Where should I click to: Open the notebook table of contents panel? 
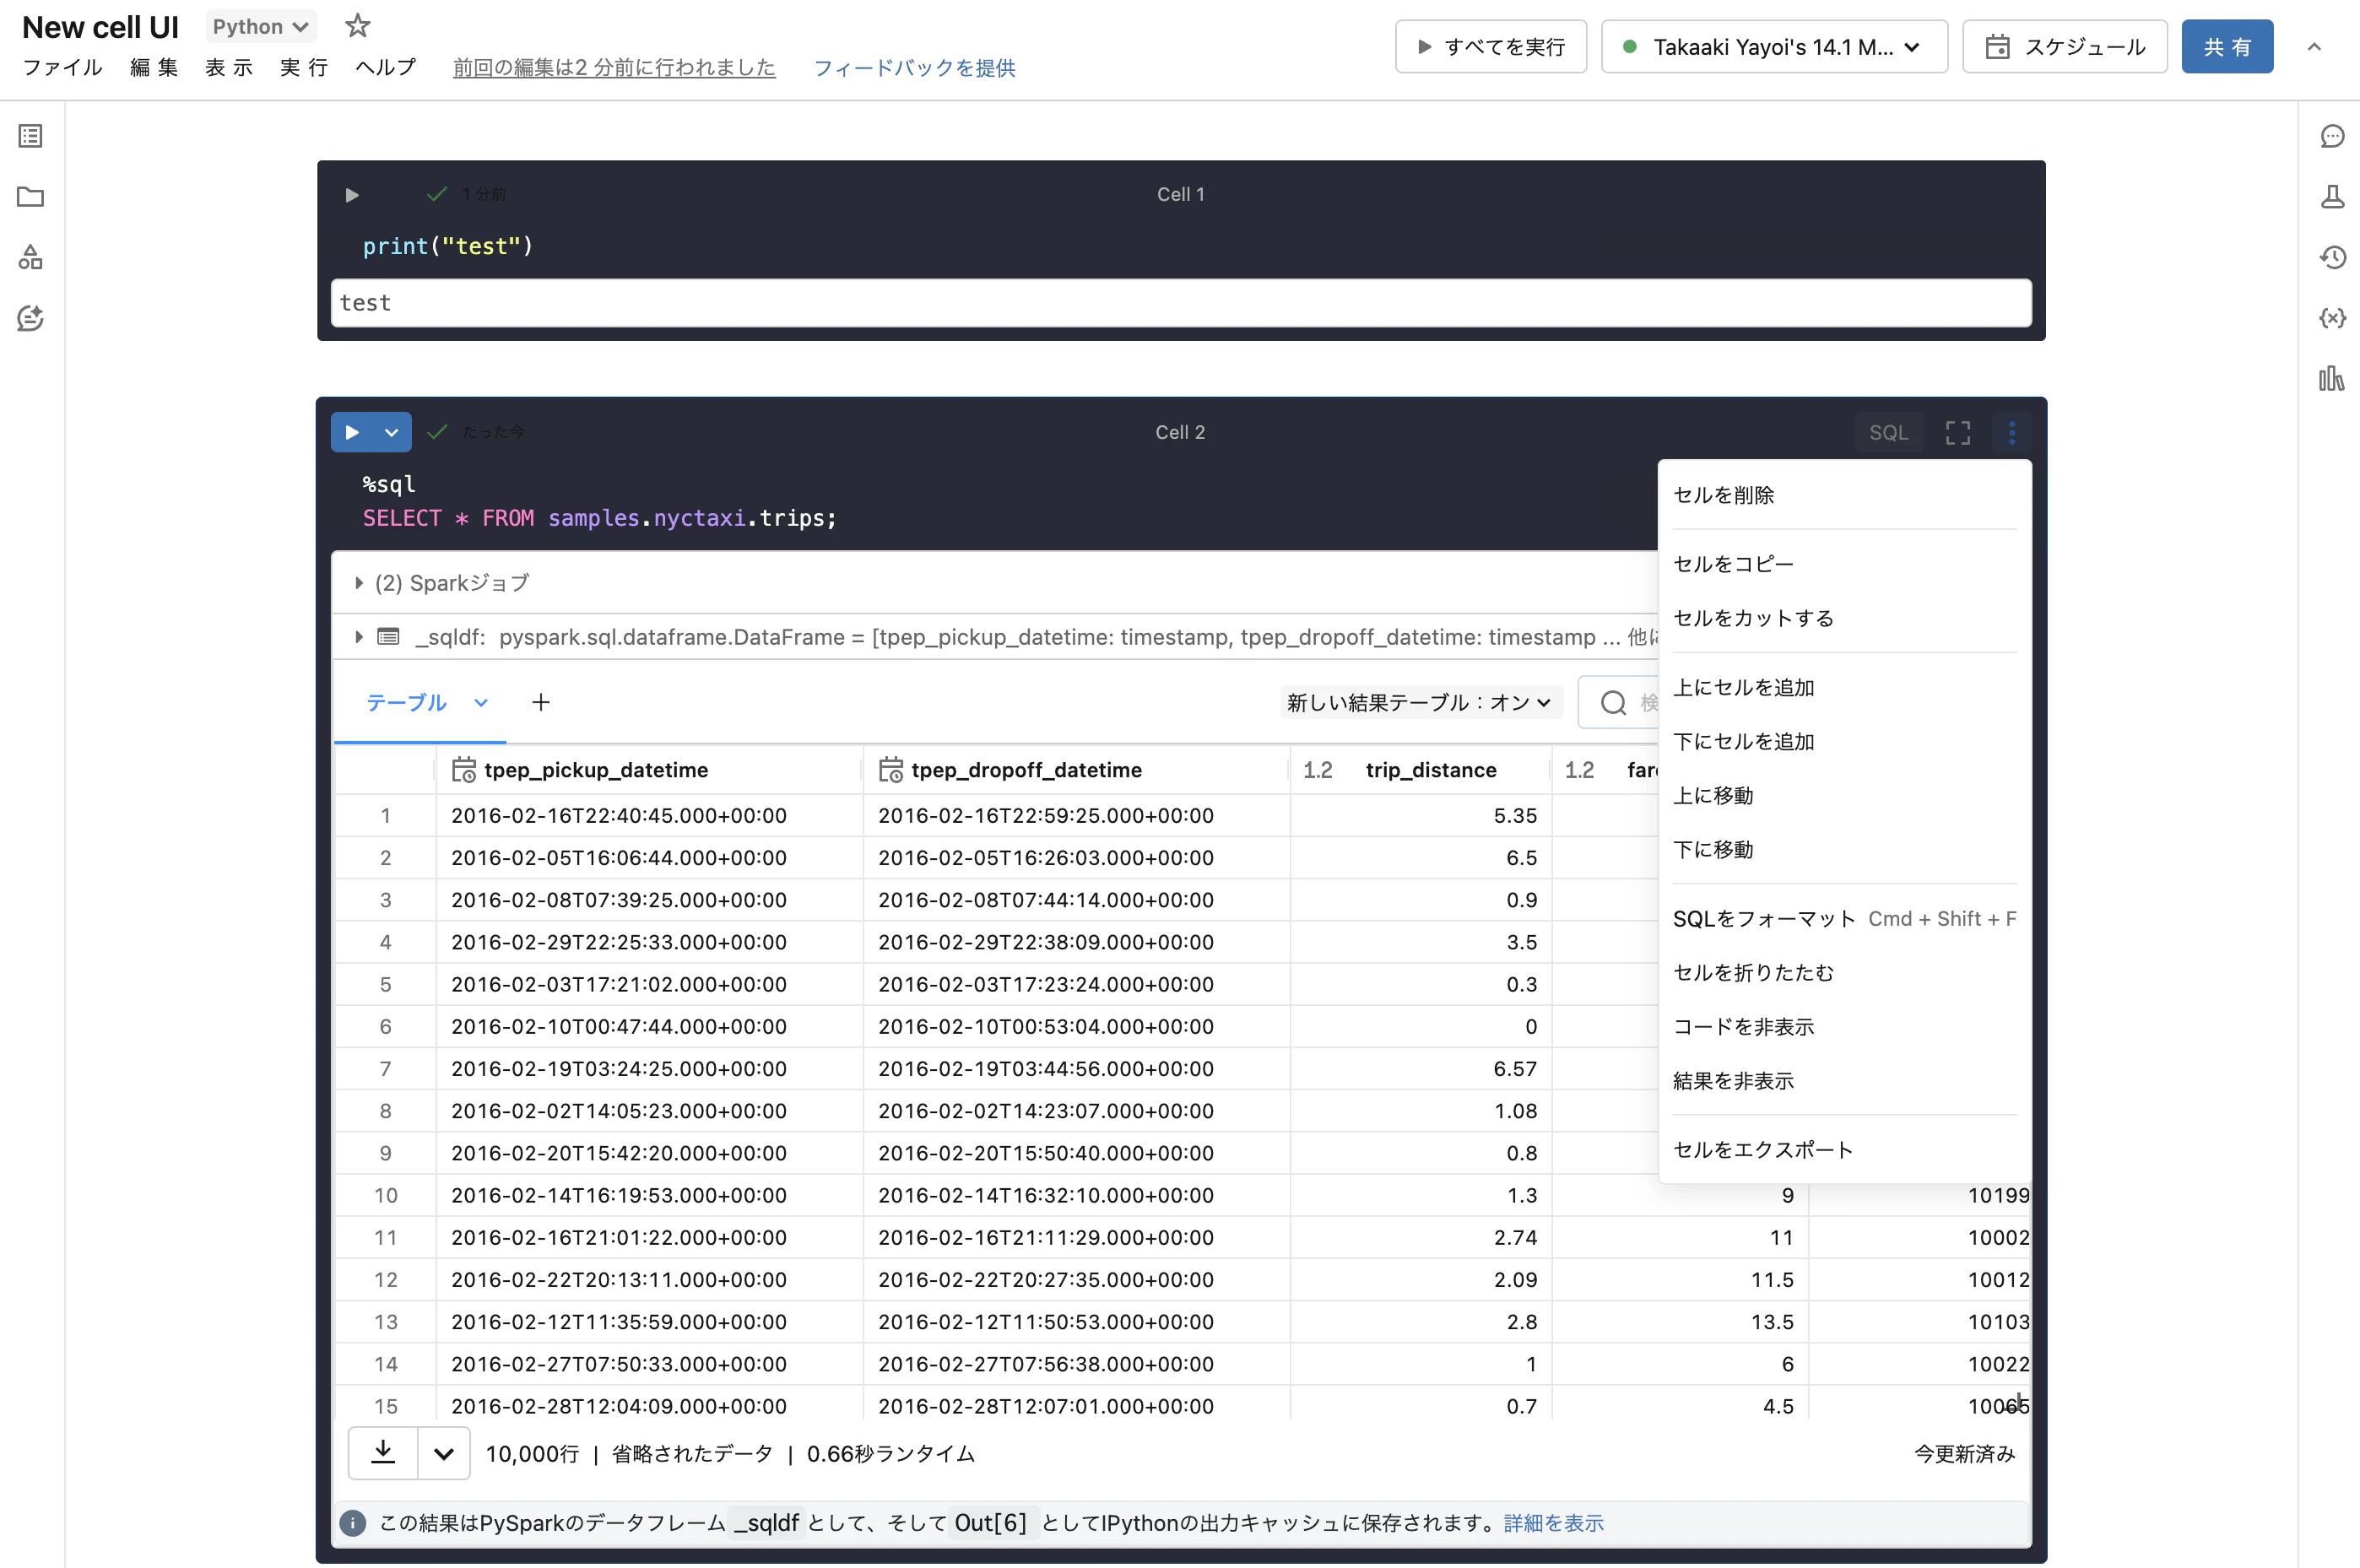(30, 136)
